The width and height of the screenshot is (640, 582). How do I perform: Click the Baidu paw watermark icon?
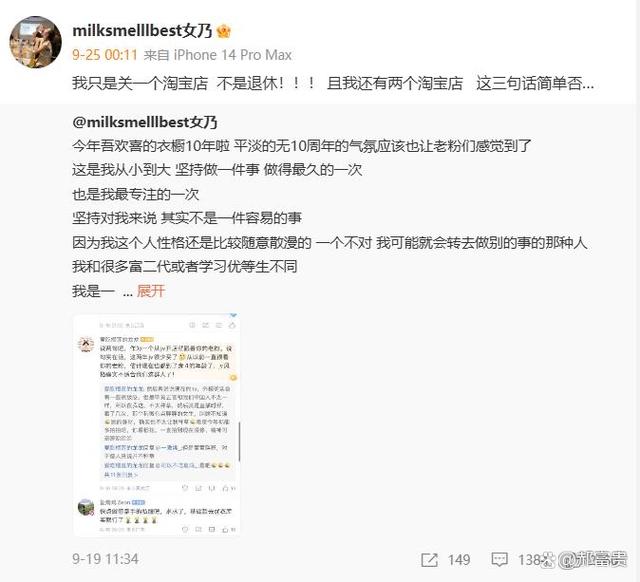coord(549,560)
